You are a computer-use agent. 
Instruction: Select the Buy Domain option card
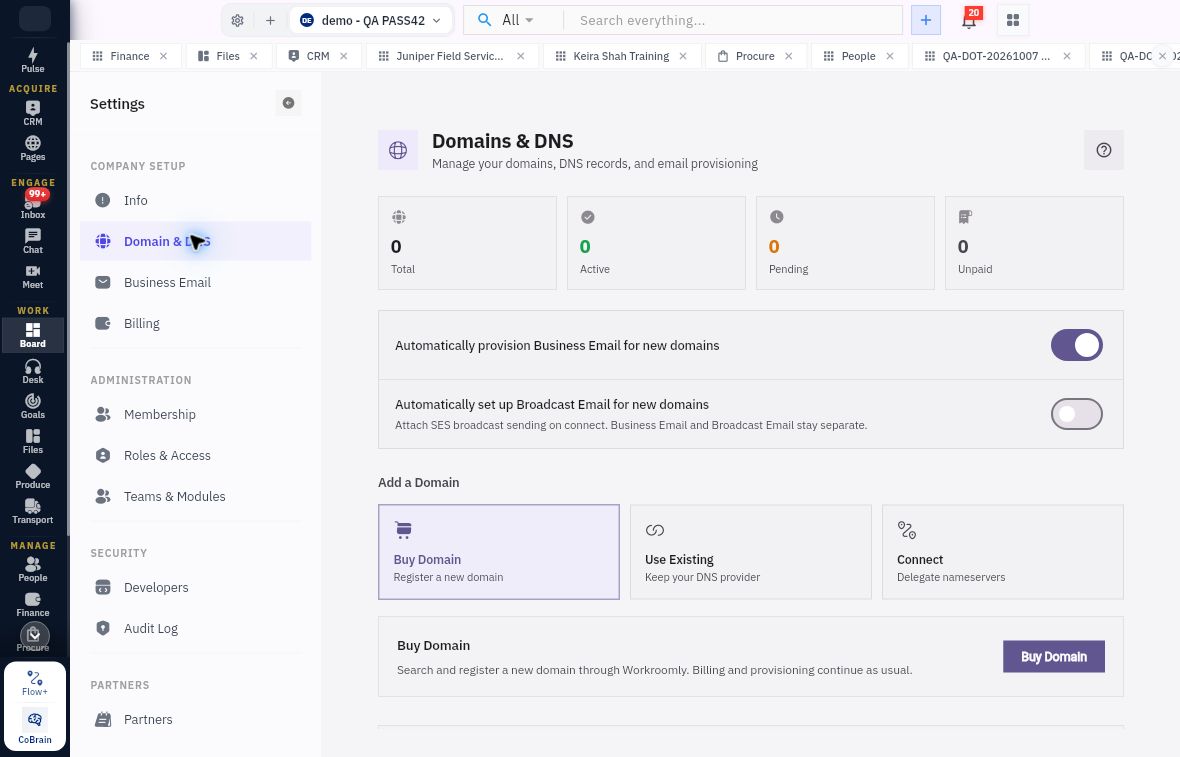(498, 552)
